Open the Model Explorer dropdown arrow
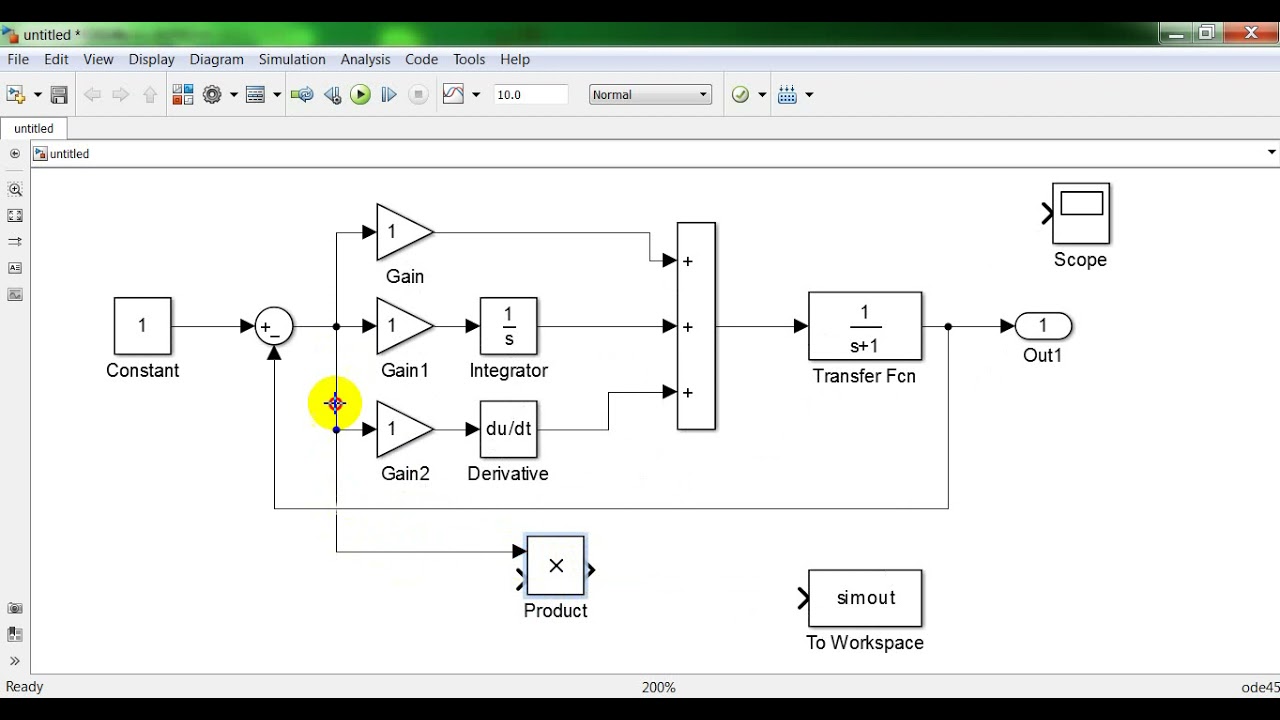1280x720 pixels. (276, 95)
